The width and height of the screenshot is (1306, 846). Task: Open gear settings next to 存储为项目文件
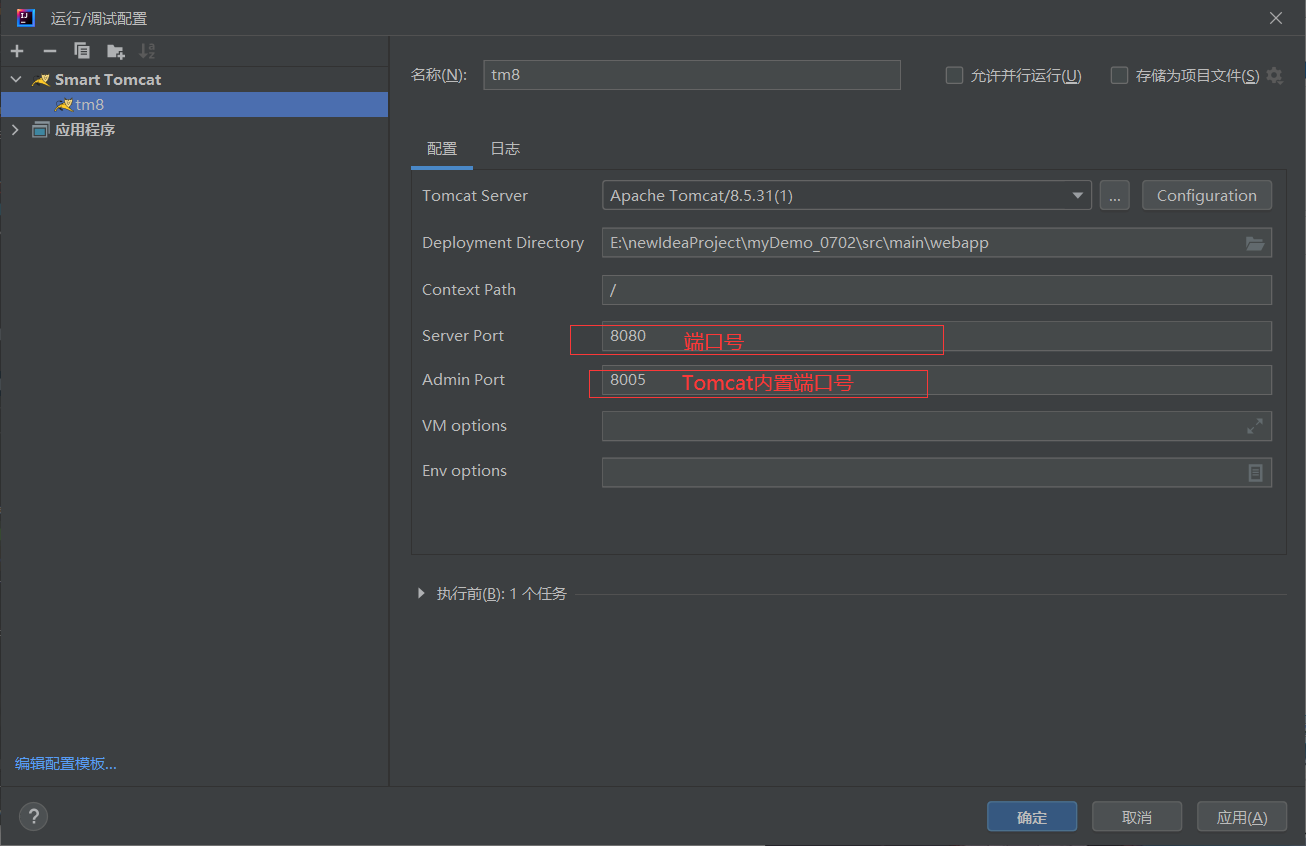click(x=1274, y=76)
